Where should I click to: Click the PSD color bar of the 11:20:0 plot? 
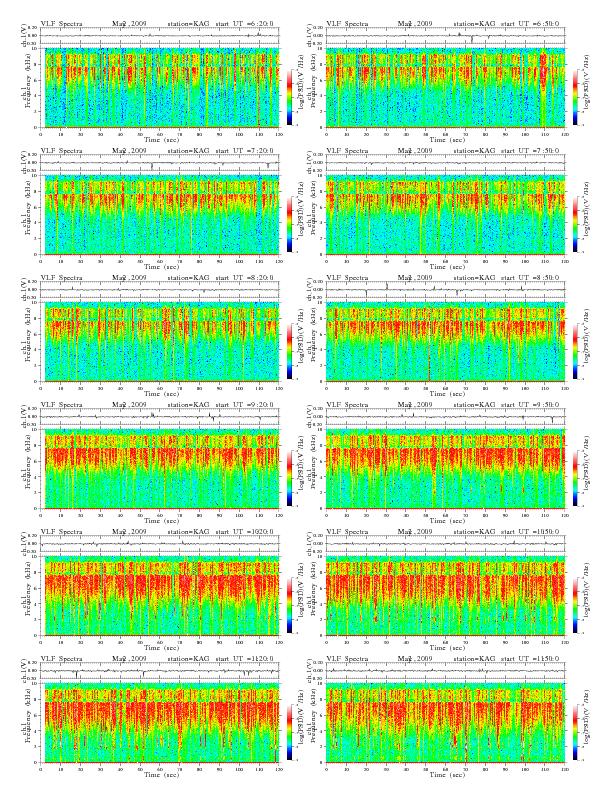pos(289,732)
